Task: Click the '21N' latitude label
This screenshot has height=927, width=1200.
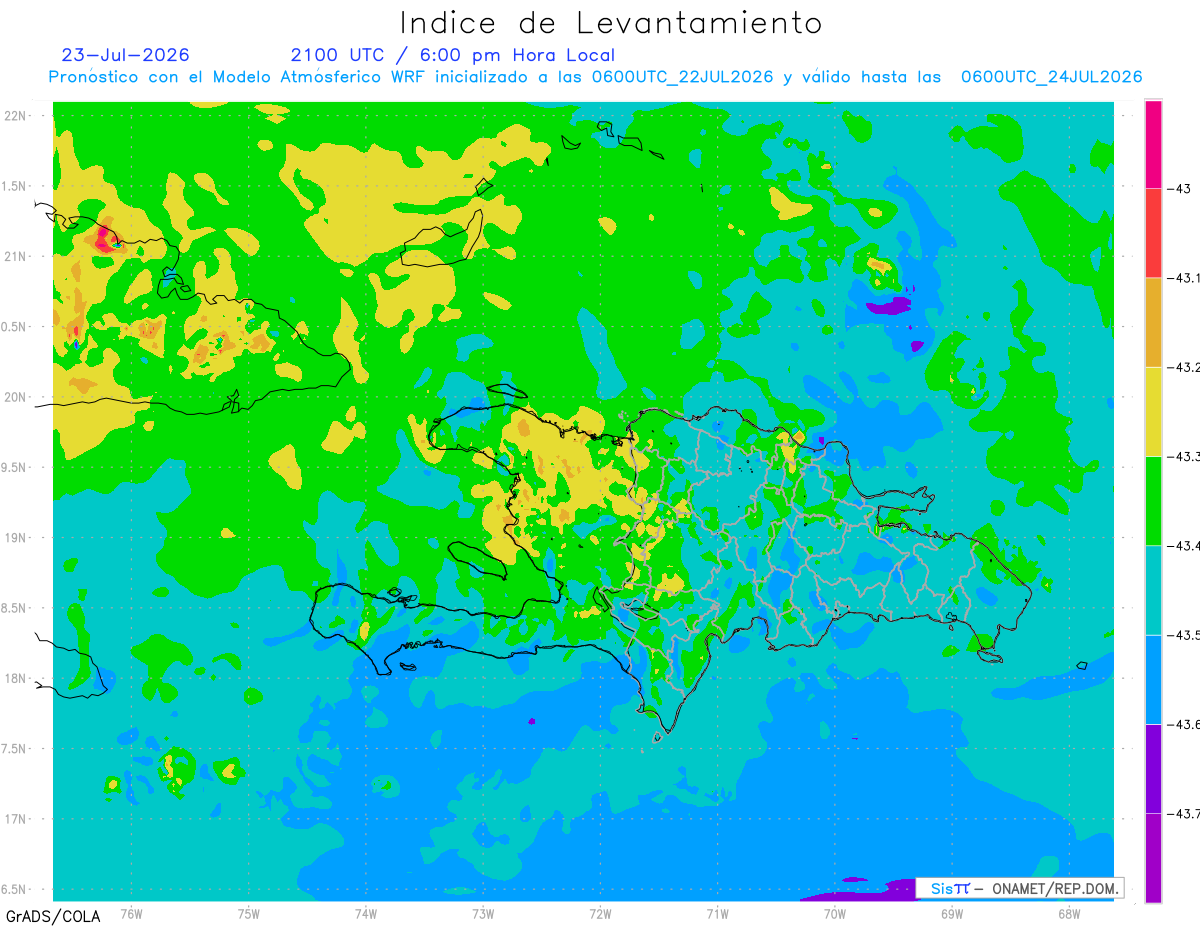Action: point(16,256)
